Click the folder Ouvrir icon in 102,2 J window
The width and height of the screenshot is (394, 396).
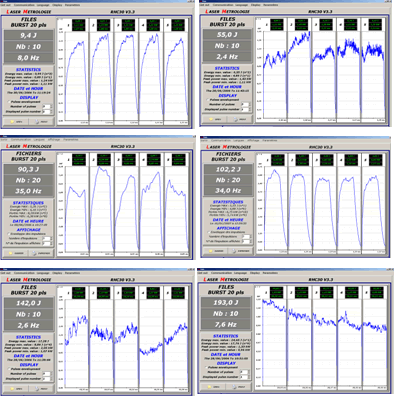point(211,251)
